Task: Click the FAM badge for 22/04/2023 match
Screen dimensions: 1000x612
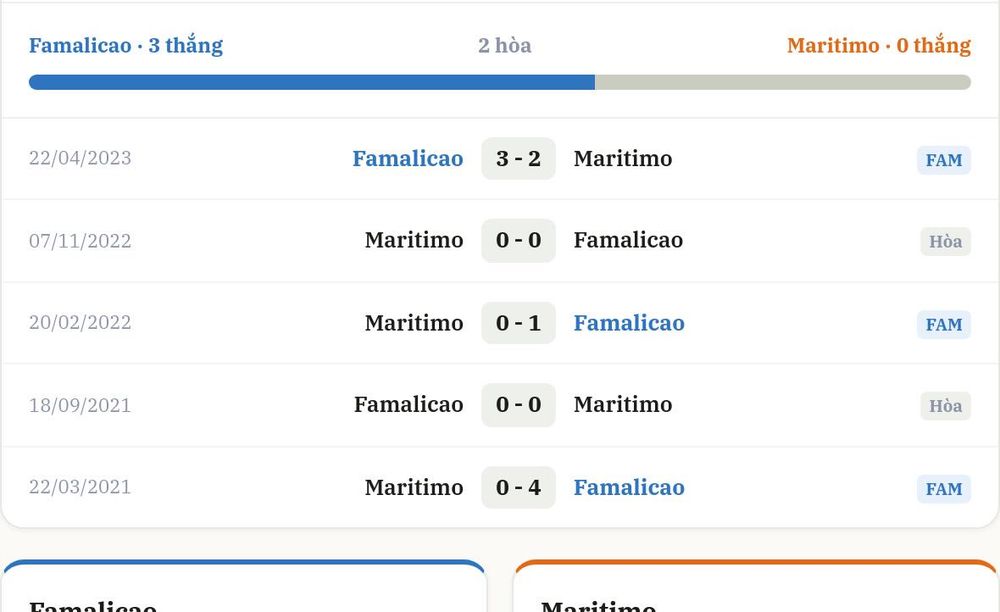Action: 944,160
